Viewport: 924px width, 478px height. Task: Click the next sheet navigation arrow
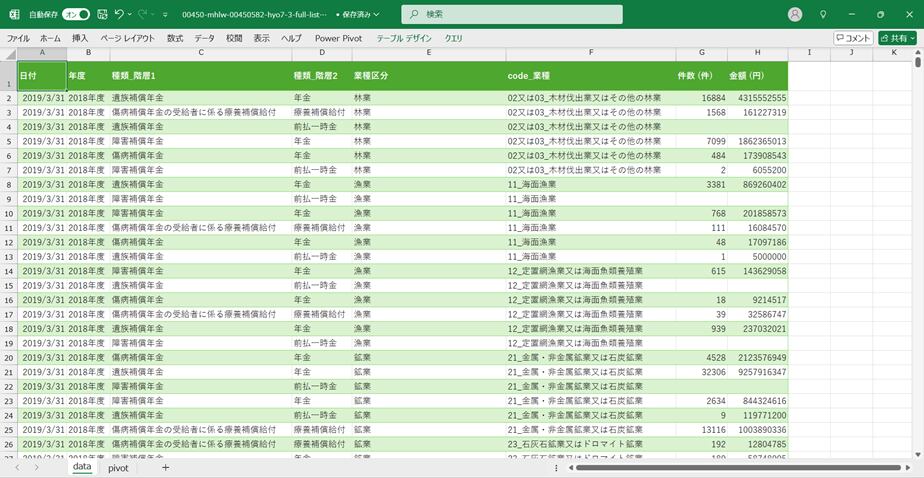pos(37,467)
